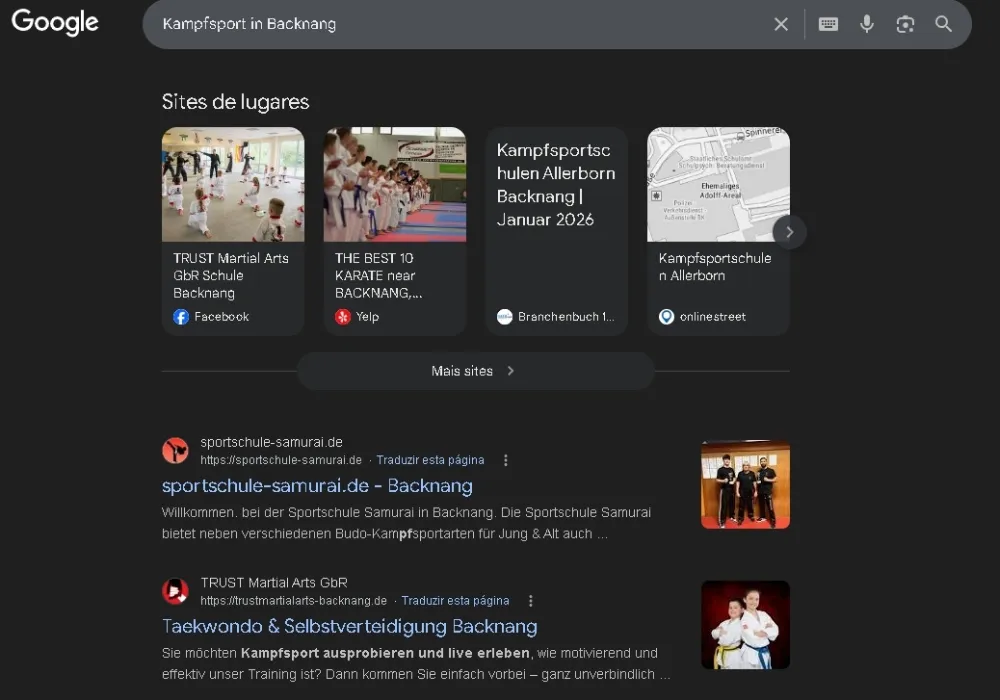Click the Google logo to go home
1000x700 pixels.
[x=54, y=23]
